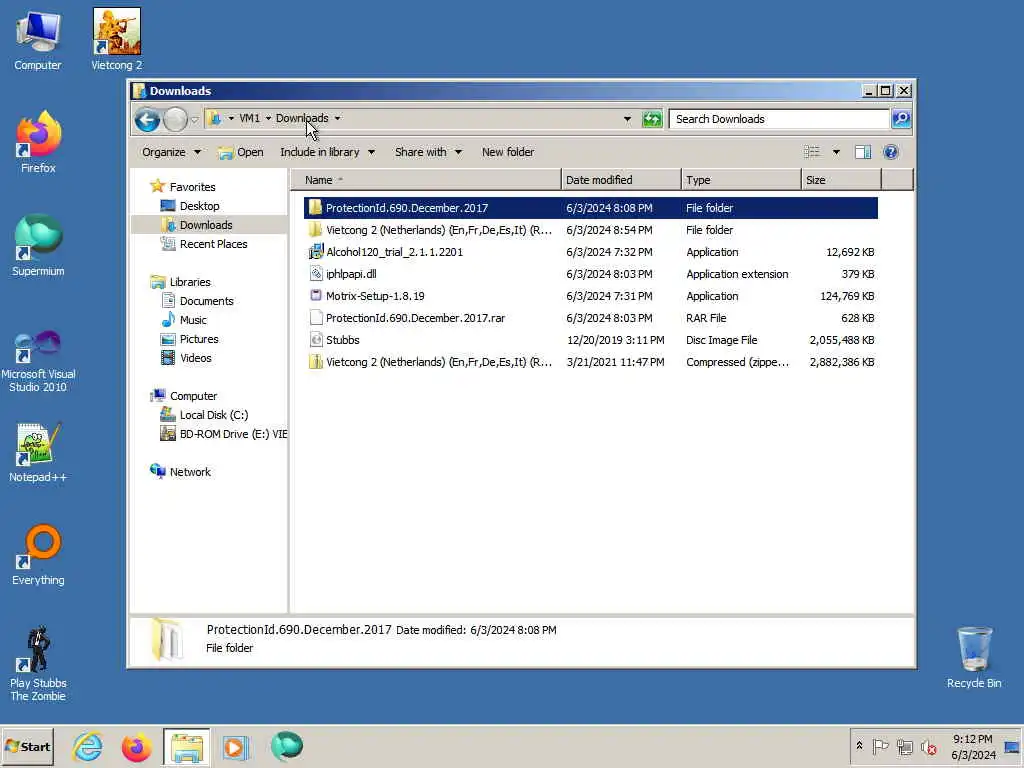The height and width of the screenshot is (768, 1024).
Task: Click the Windows Explorer taskbar button
Action: [x=186, y=747]
